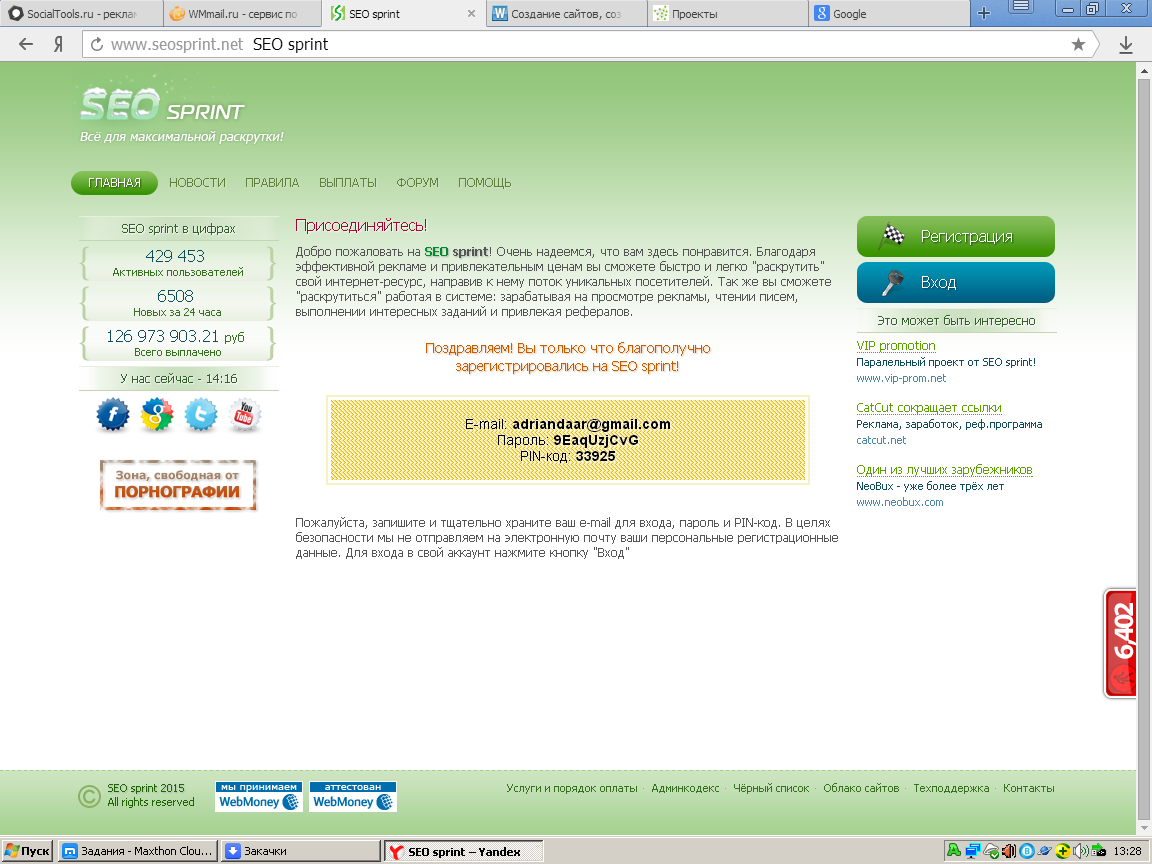The height and width of the screenshot is (864, 1152).
Task: Open the browser hamburger menu
Action: 1020,7
